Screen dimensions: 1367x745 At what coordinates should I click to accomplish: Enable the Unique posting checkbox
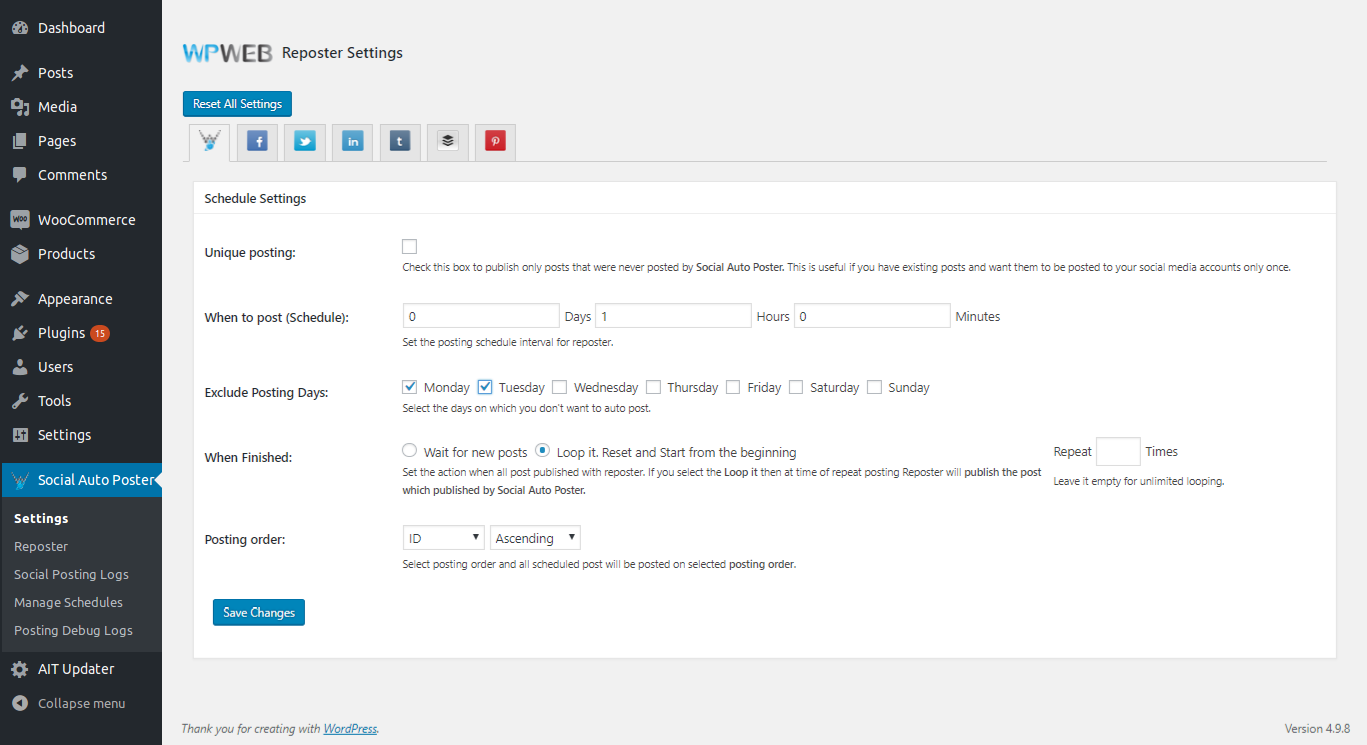pos(409,247)
